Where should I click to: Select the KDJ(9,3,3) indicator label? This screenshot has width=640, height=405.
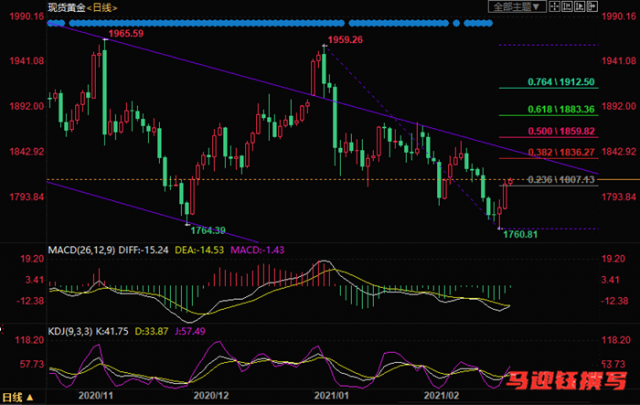71,331
